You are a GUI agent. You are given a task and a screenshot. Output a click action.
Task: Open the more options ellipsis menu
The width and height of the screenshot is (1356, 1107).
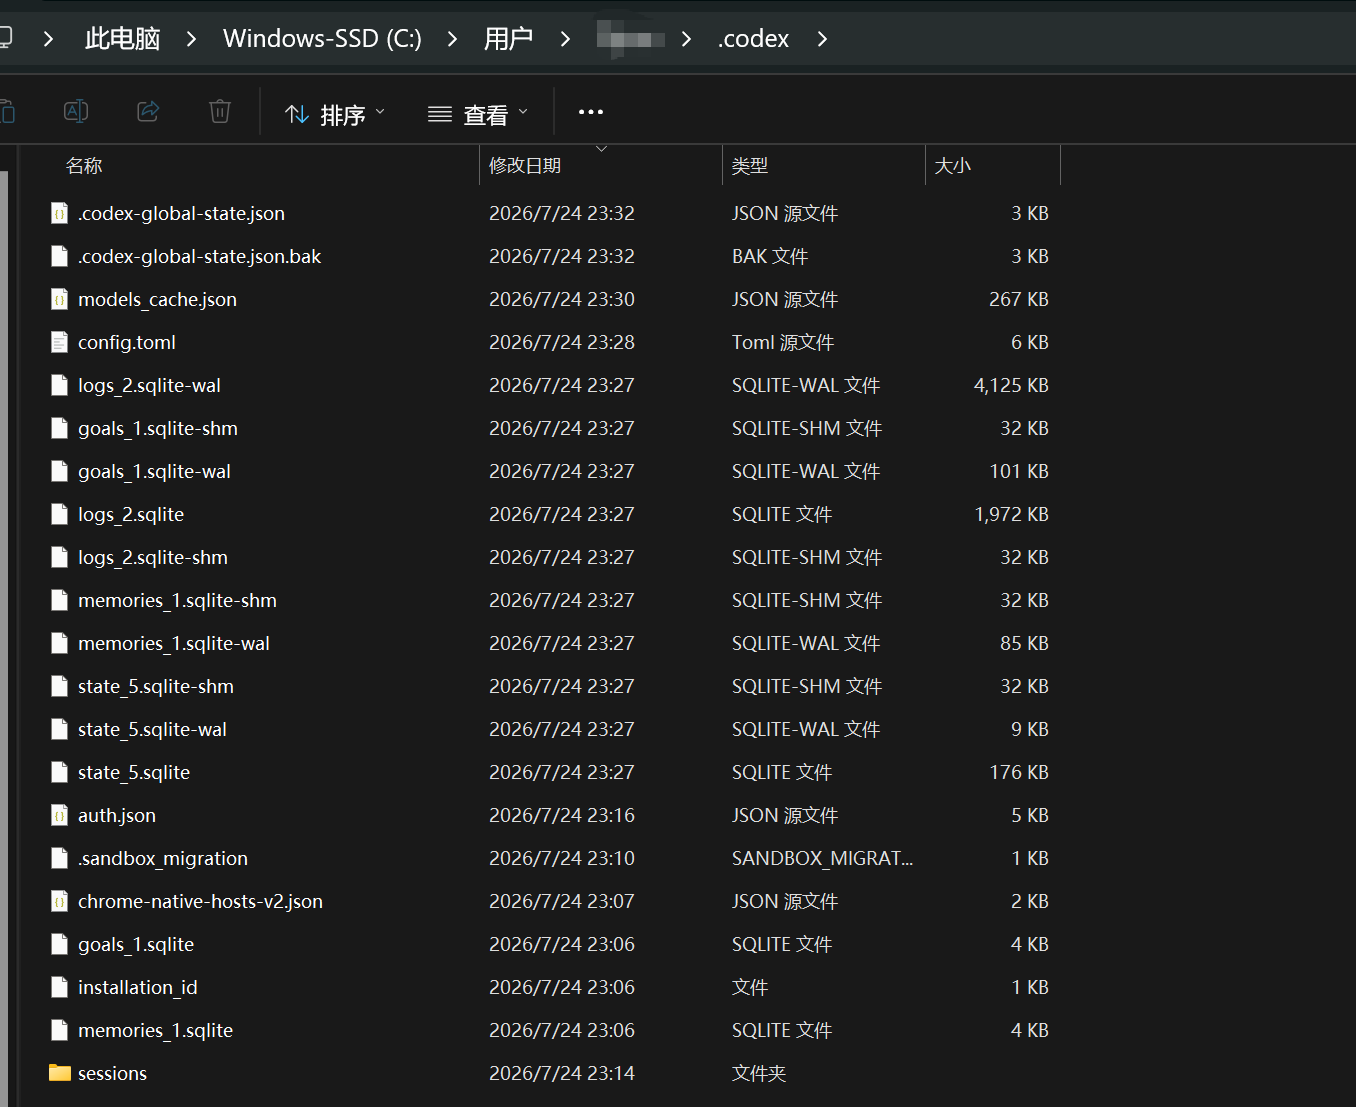point(591,112)
